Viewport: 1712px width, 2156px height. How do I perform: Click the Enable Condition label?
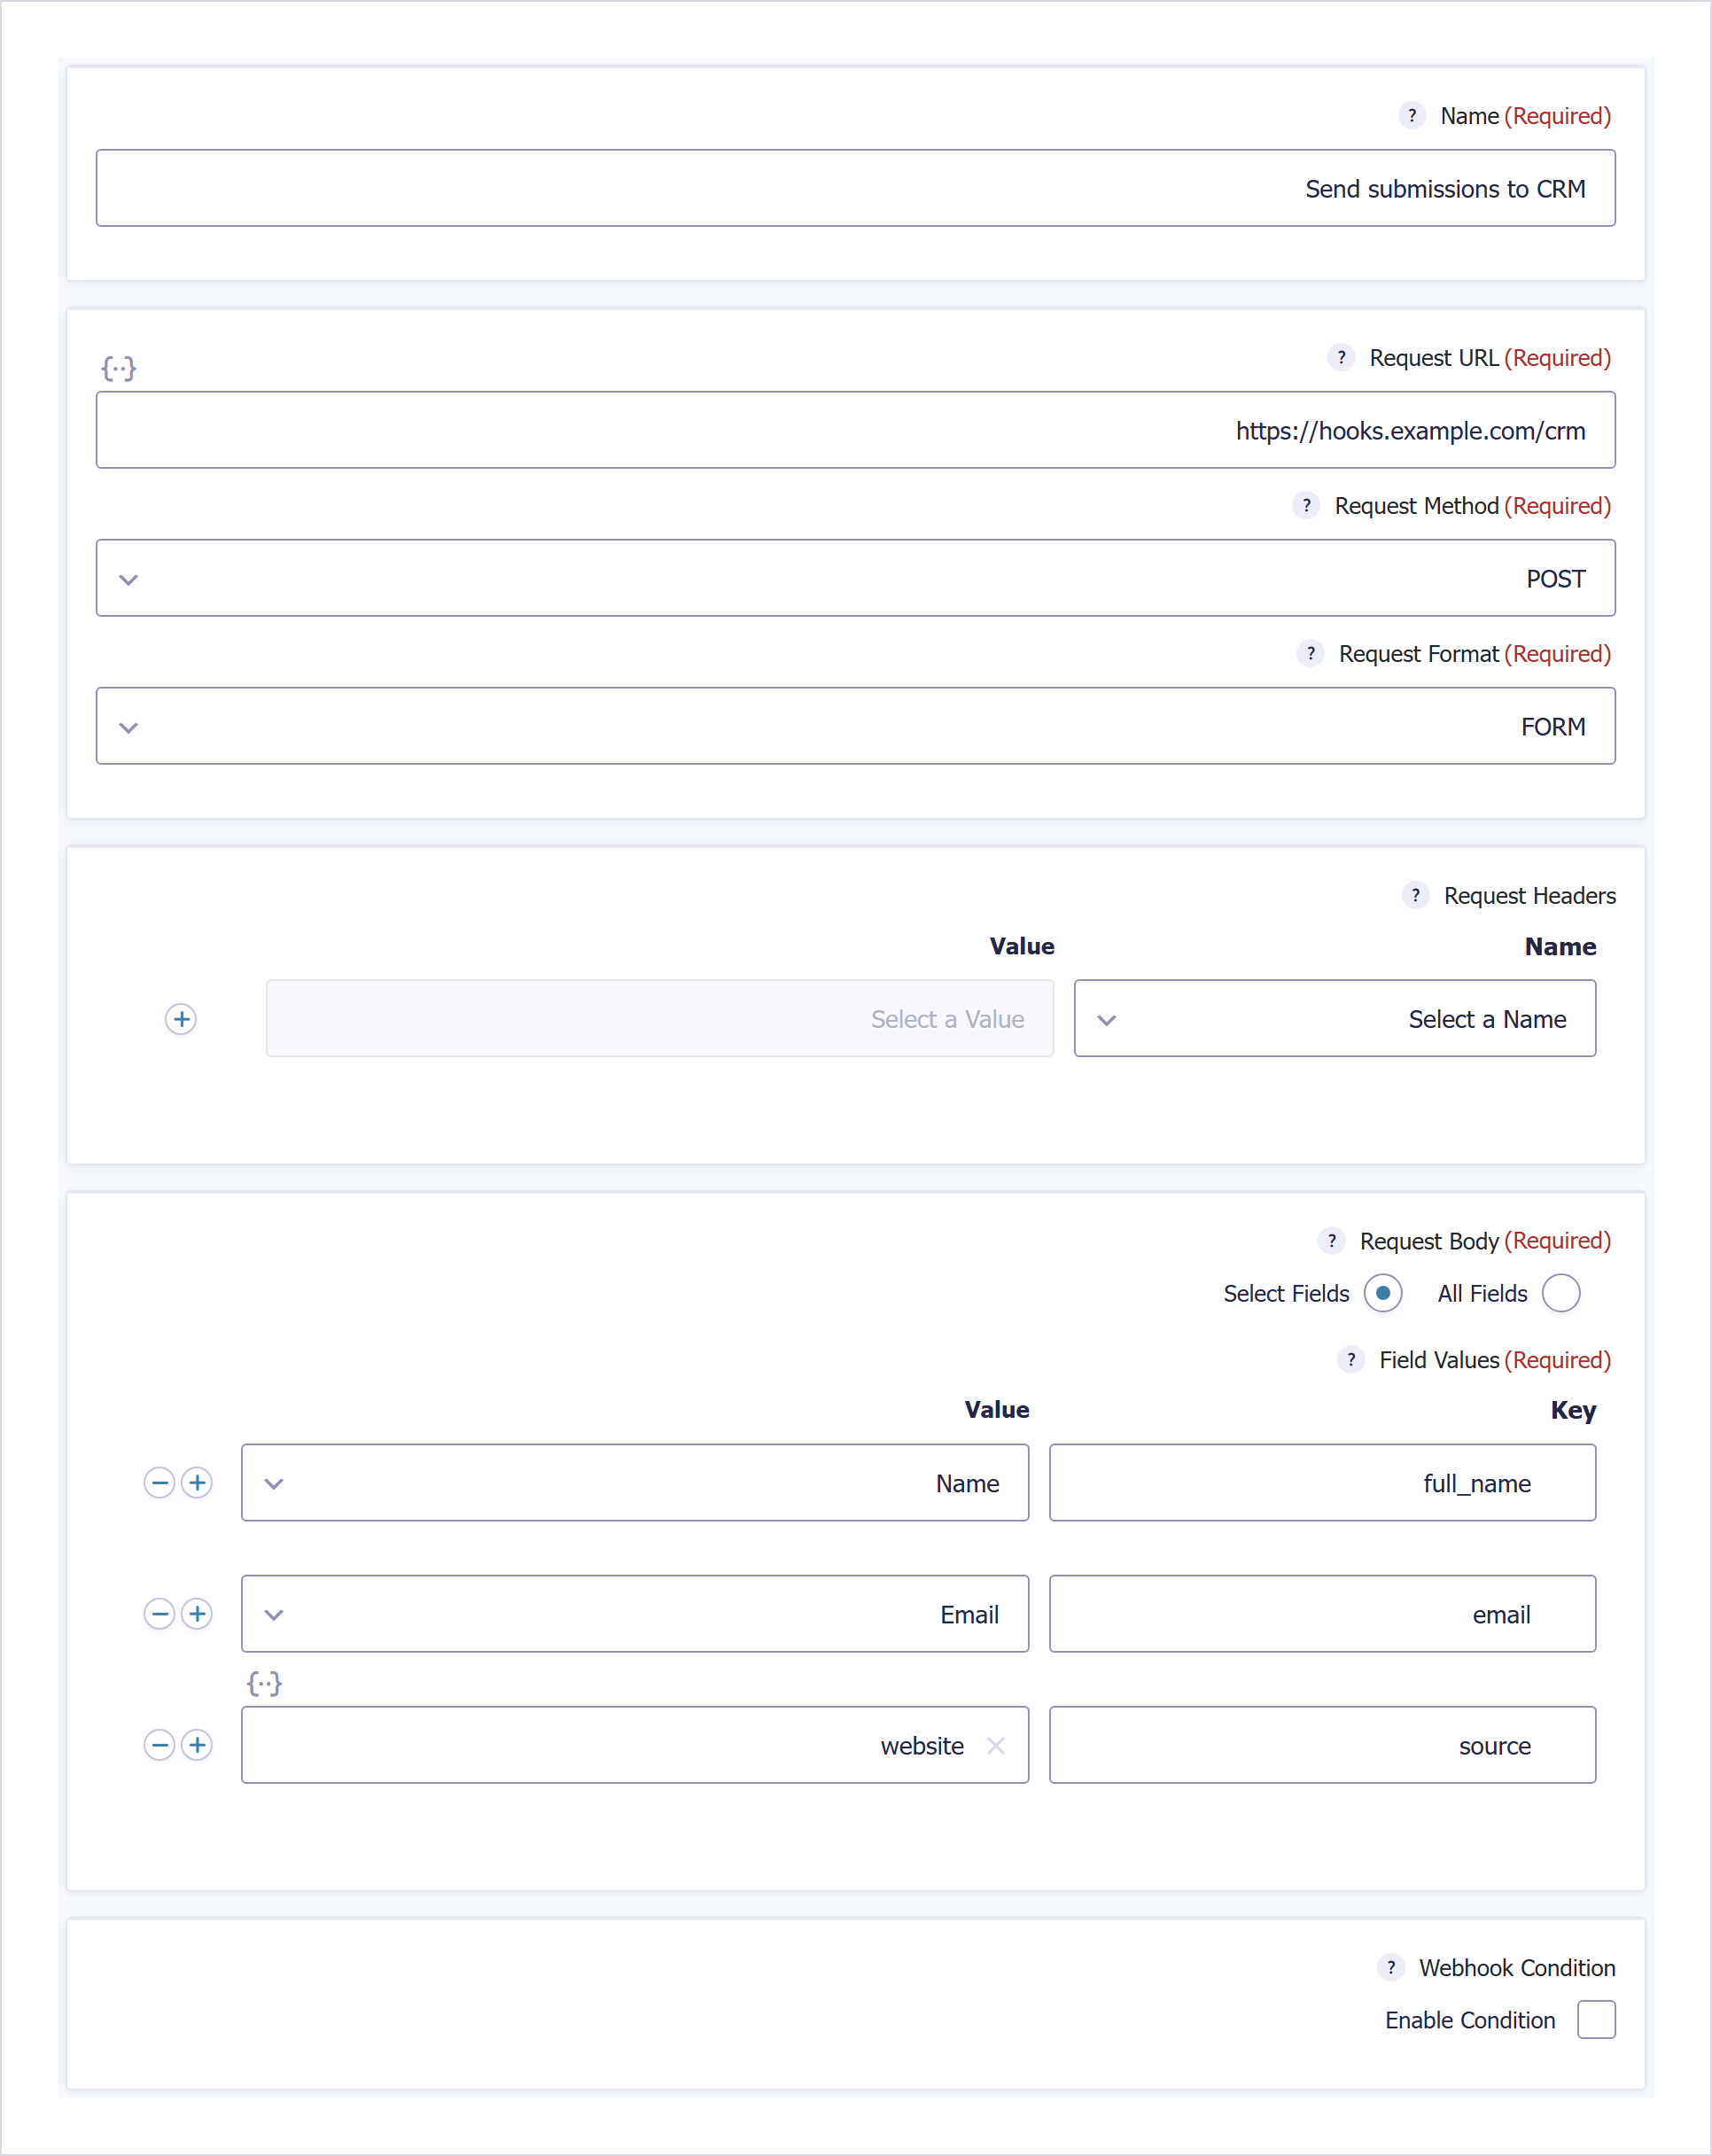click(x=1470, y=2020)
